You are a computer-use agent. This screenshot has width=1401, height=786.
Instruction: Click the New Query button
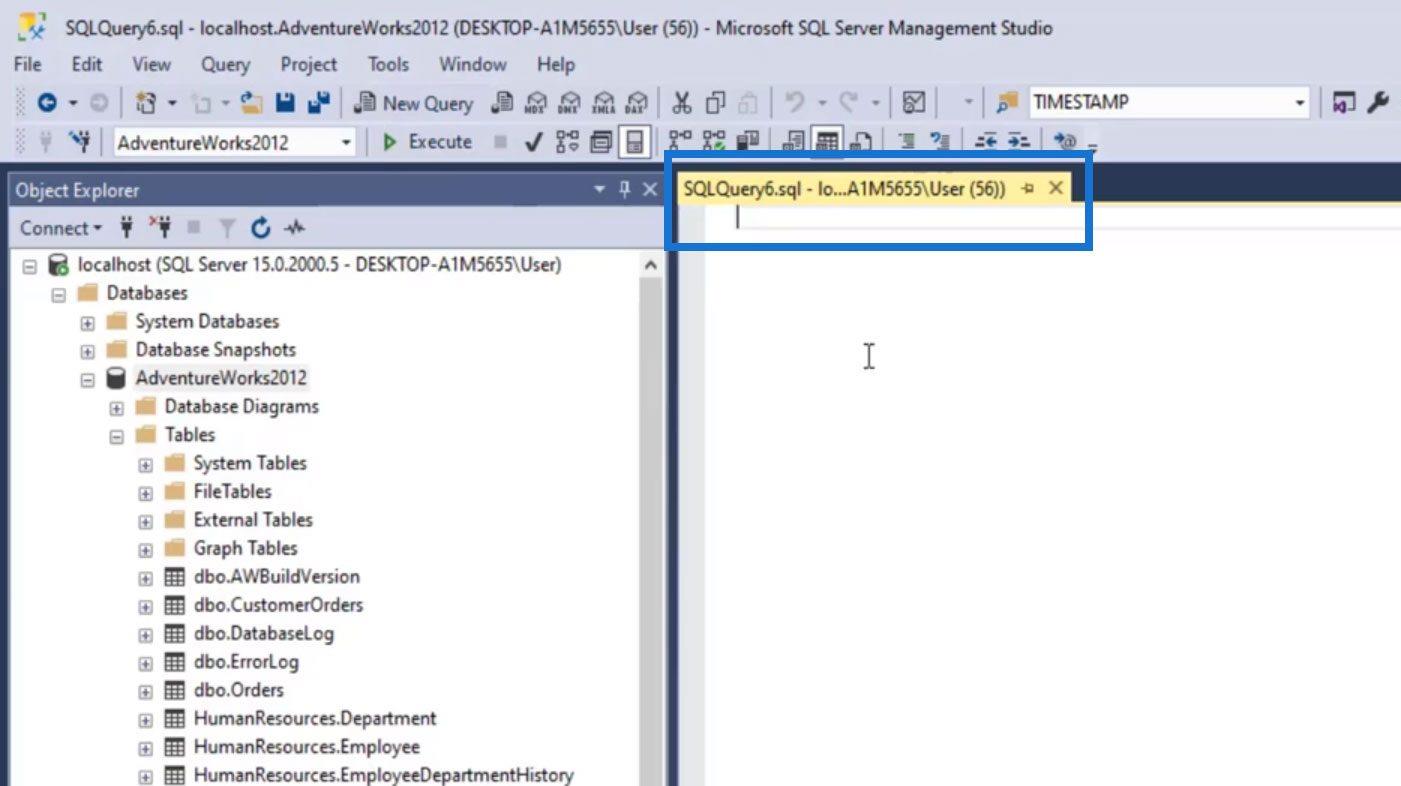(x=414, y=102)
